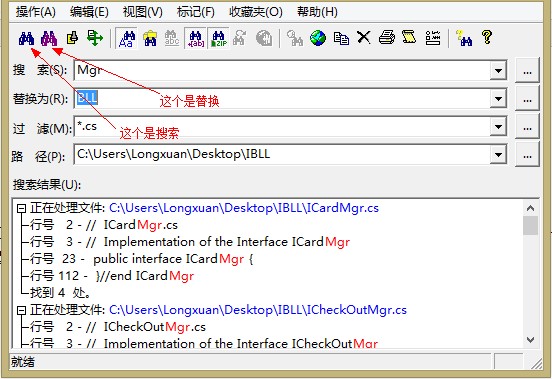The width and height of the screenshot is (552, 379).
Task: Copy results with the copy pages icon
Action: 341,38
